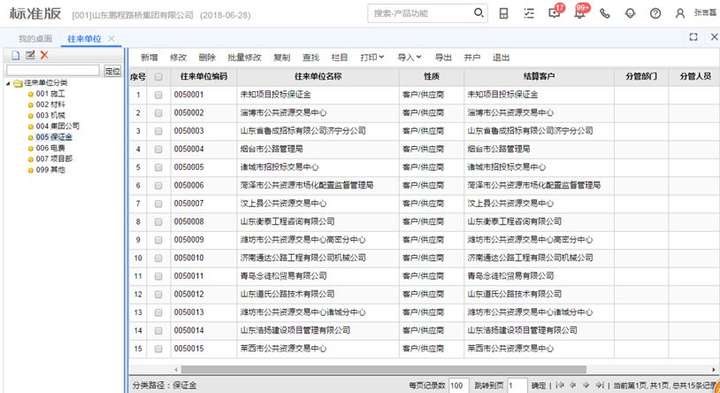Check the row 0050004 checkbox
This screenshot has width=720, height=393.
click(158, 149)
